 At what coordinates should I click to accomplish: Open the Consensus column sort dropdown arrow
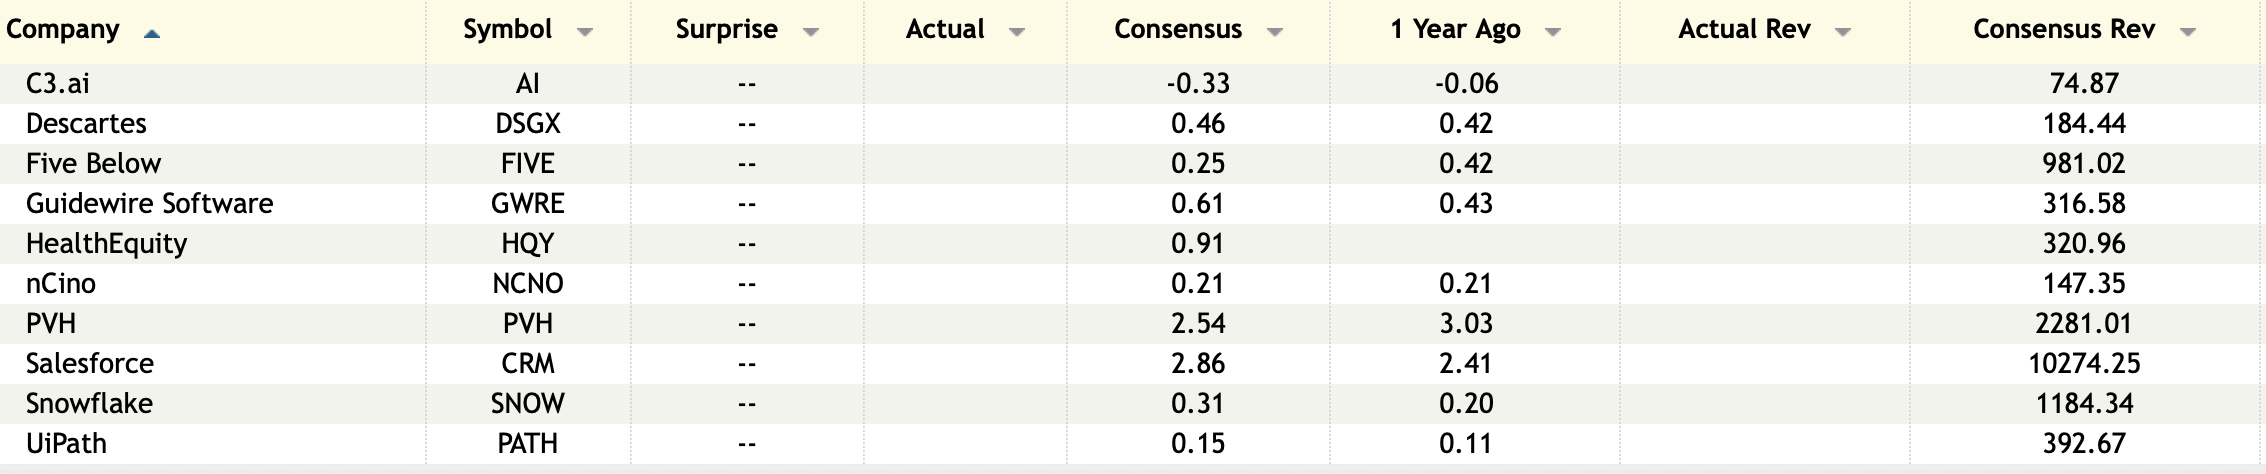[x=1275, y=32]
